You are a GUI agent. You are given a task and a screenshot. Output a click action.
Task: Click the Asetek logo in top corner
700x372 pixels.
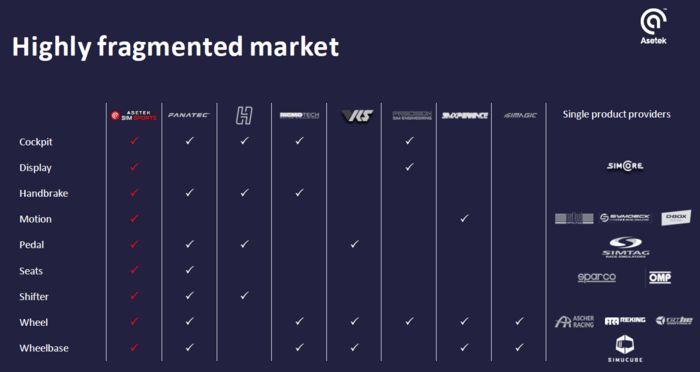click(653, 27)
